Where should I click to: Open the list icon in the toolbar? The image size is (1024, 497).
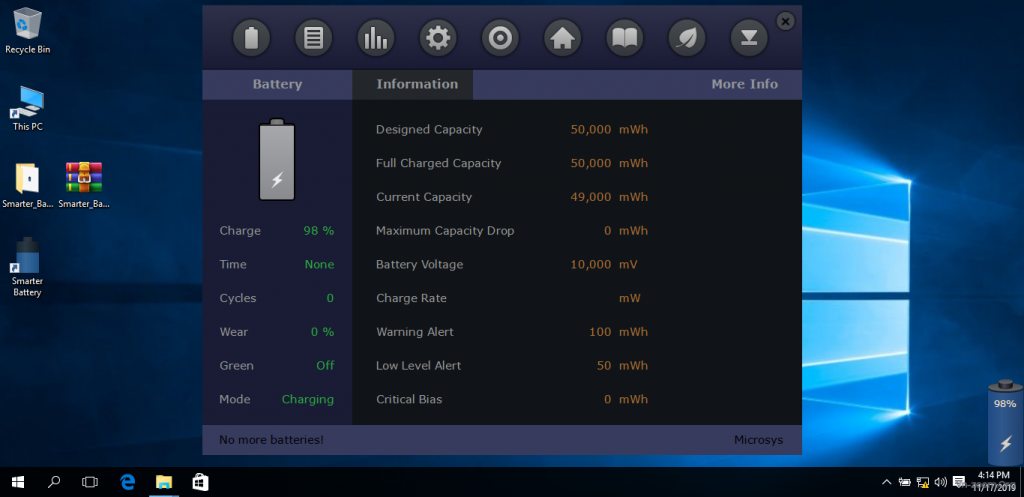(x=313, y=38)
